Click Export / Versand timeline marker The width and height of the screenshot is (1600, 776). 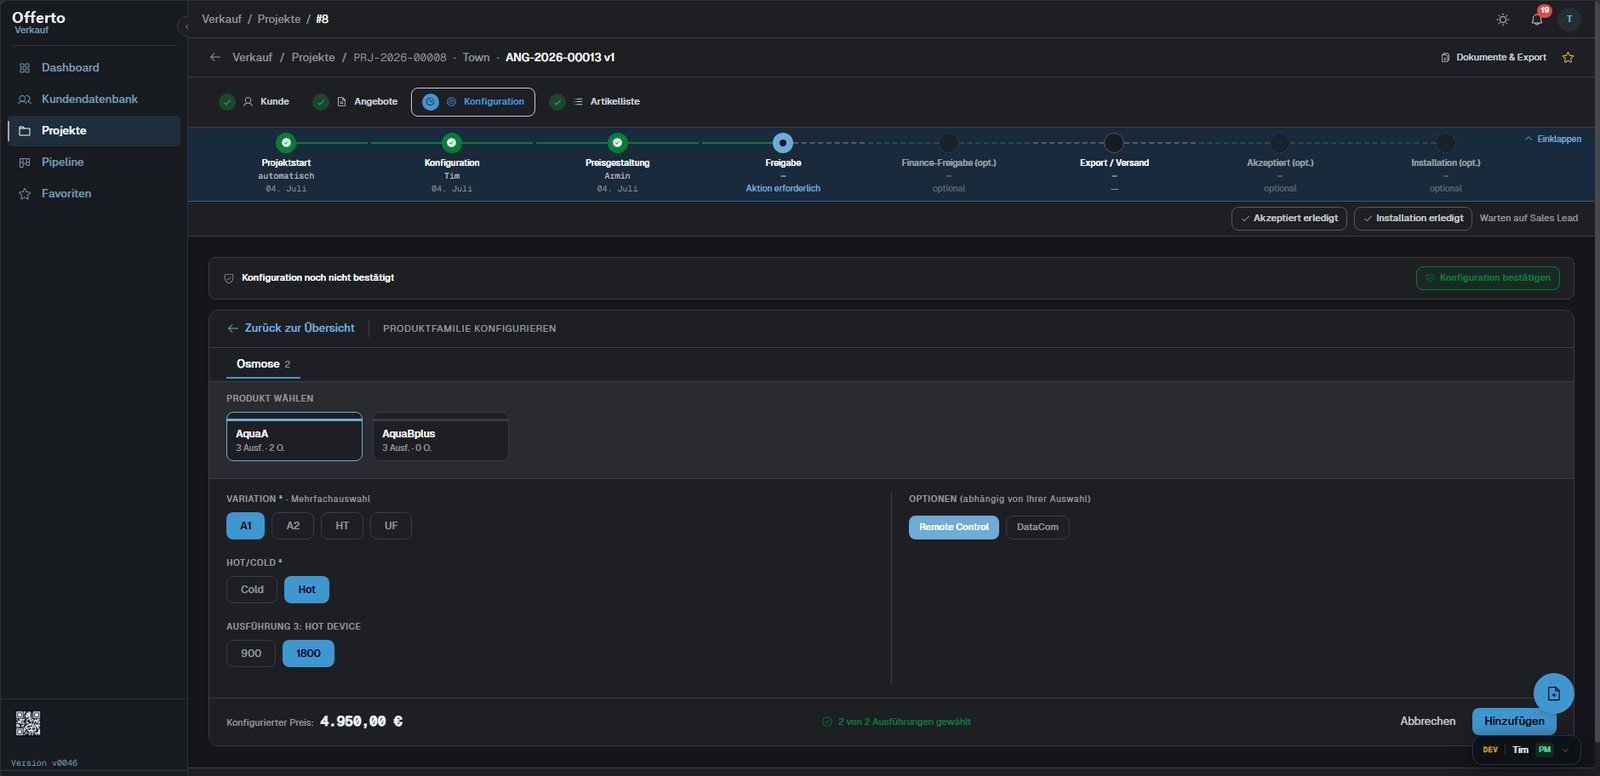pos(1114,143)
